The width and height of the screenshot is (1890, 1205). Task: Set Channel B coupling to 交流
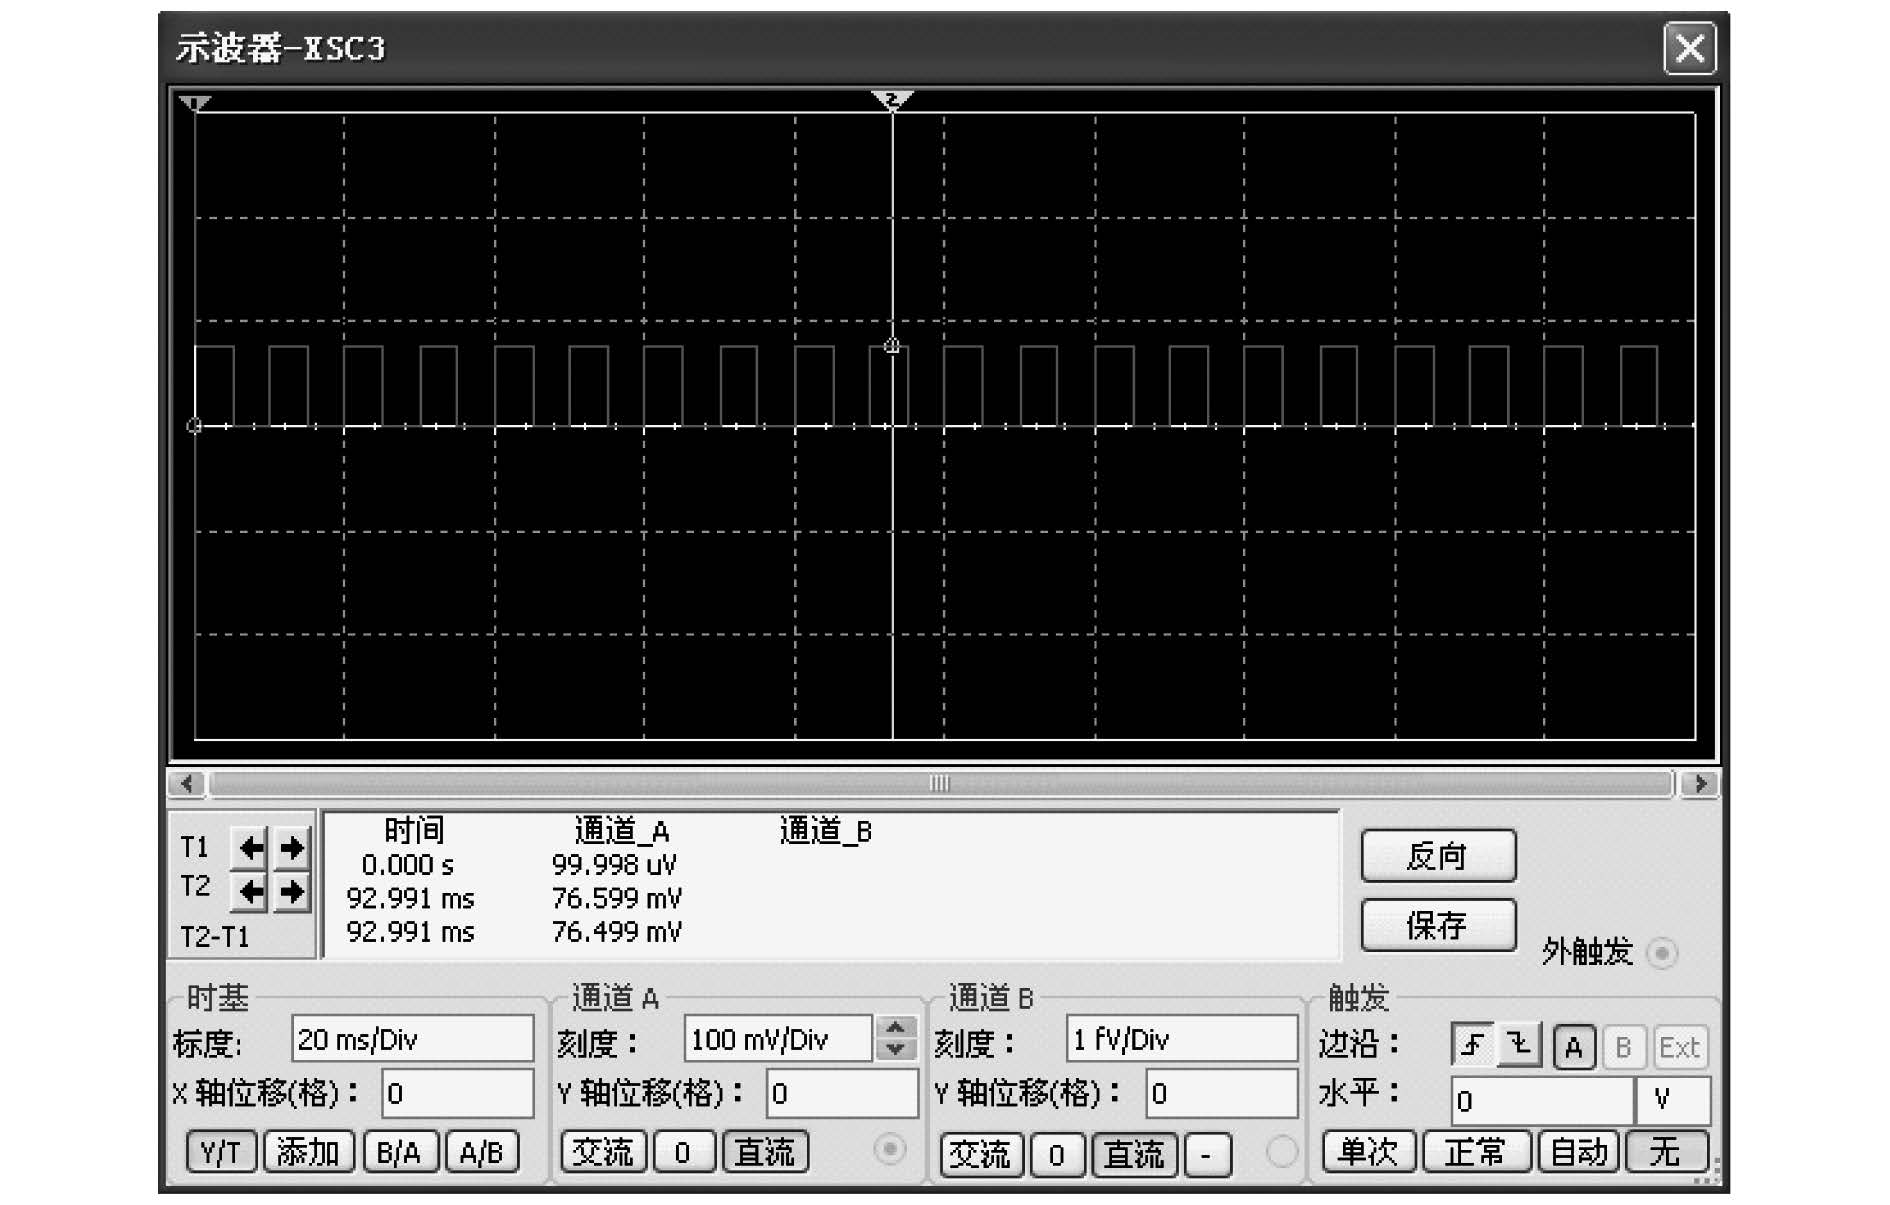pyautogui.click(x=980, y=1155)
